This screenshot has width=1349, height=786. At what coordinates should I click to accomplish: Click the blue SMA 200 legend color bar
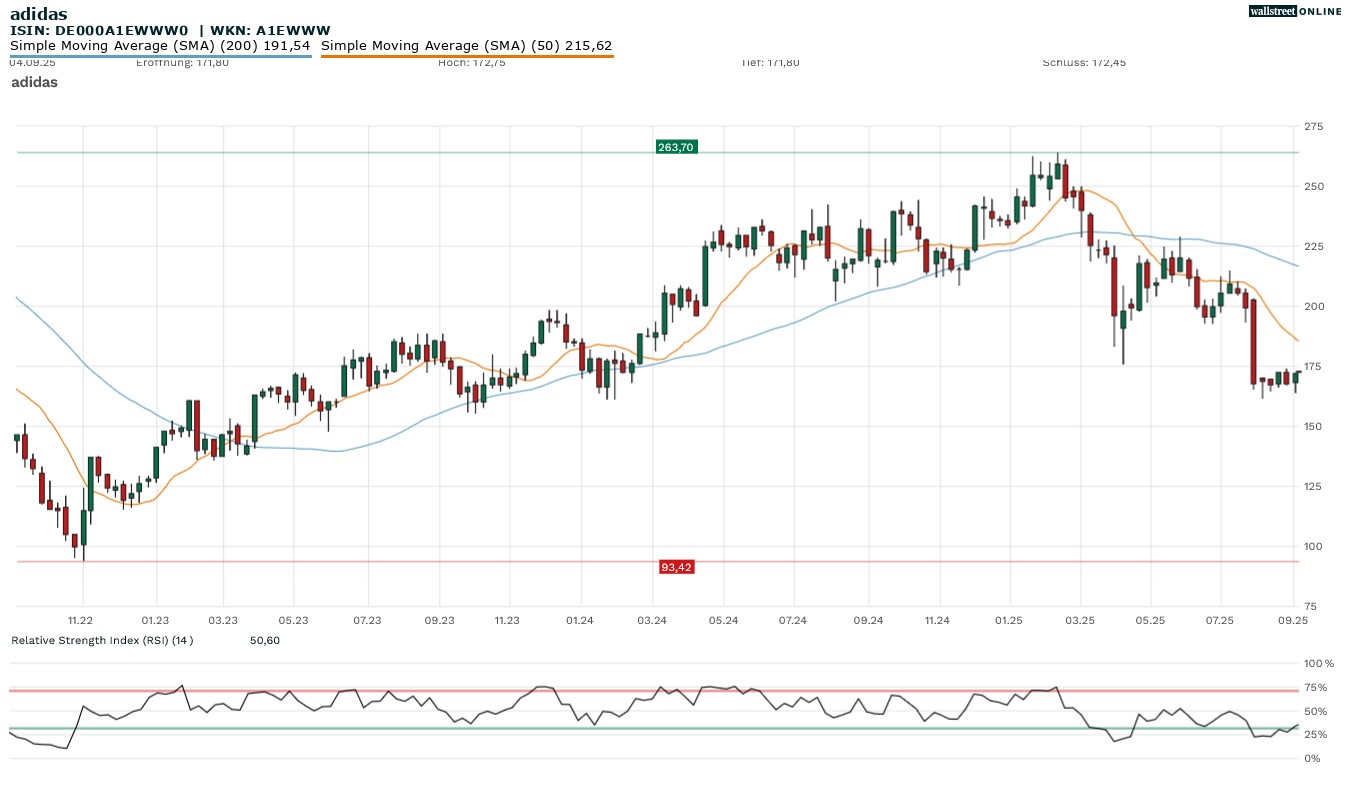click(161, 56)
